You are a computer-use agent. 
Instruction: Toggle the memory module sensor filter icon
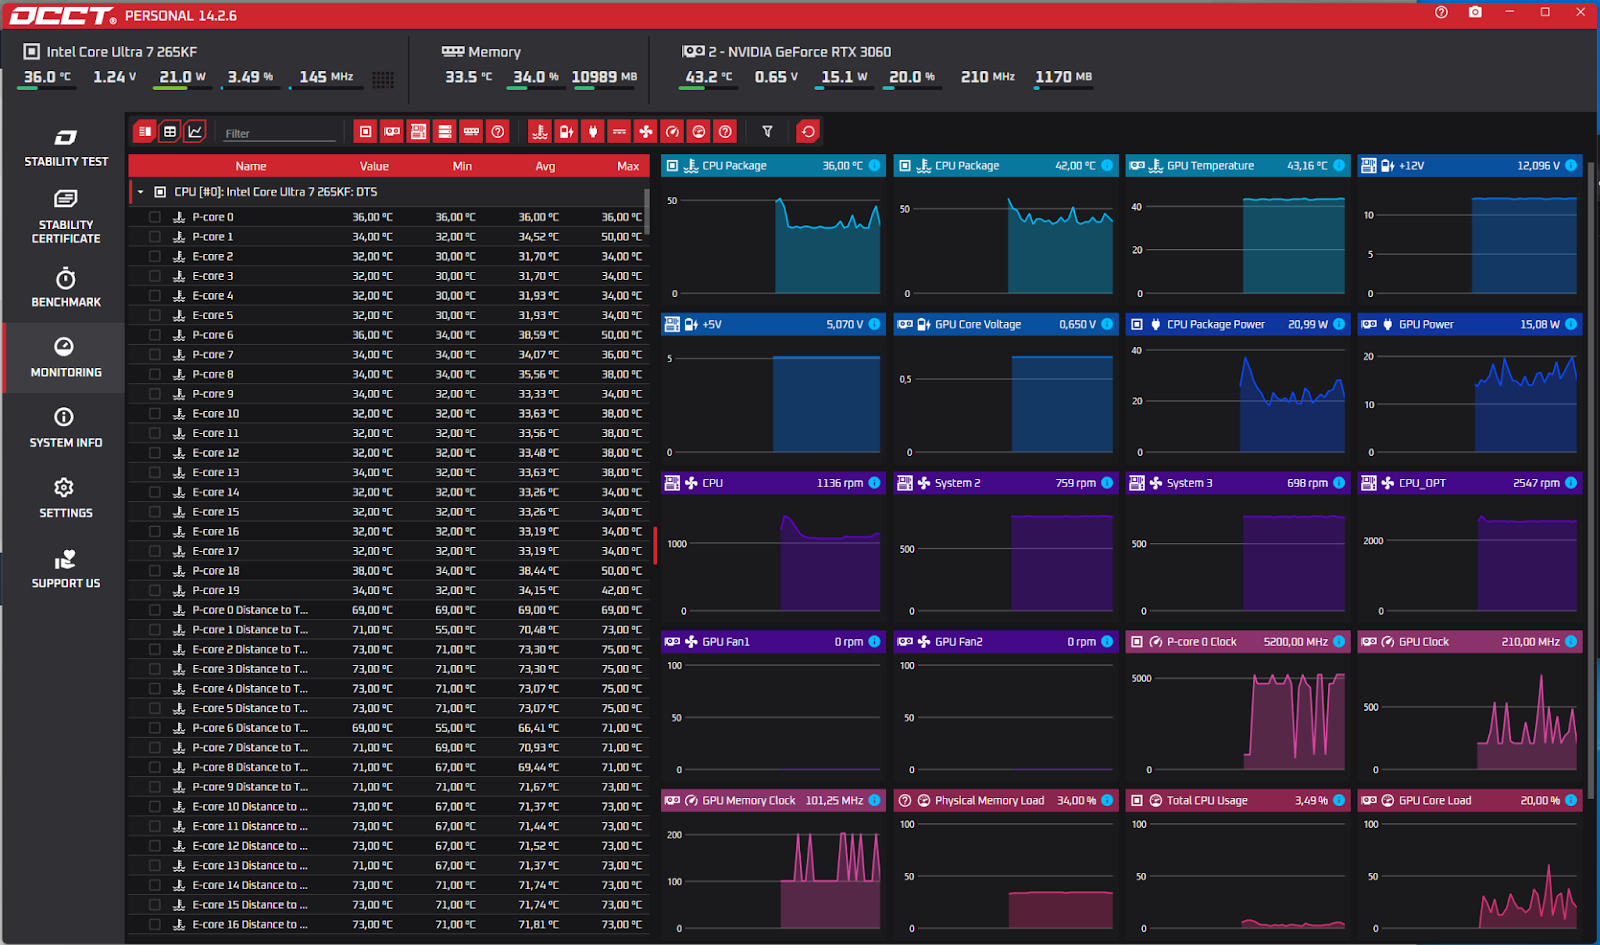pyautogui.click(x=471, y=131)
